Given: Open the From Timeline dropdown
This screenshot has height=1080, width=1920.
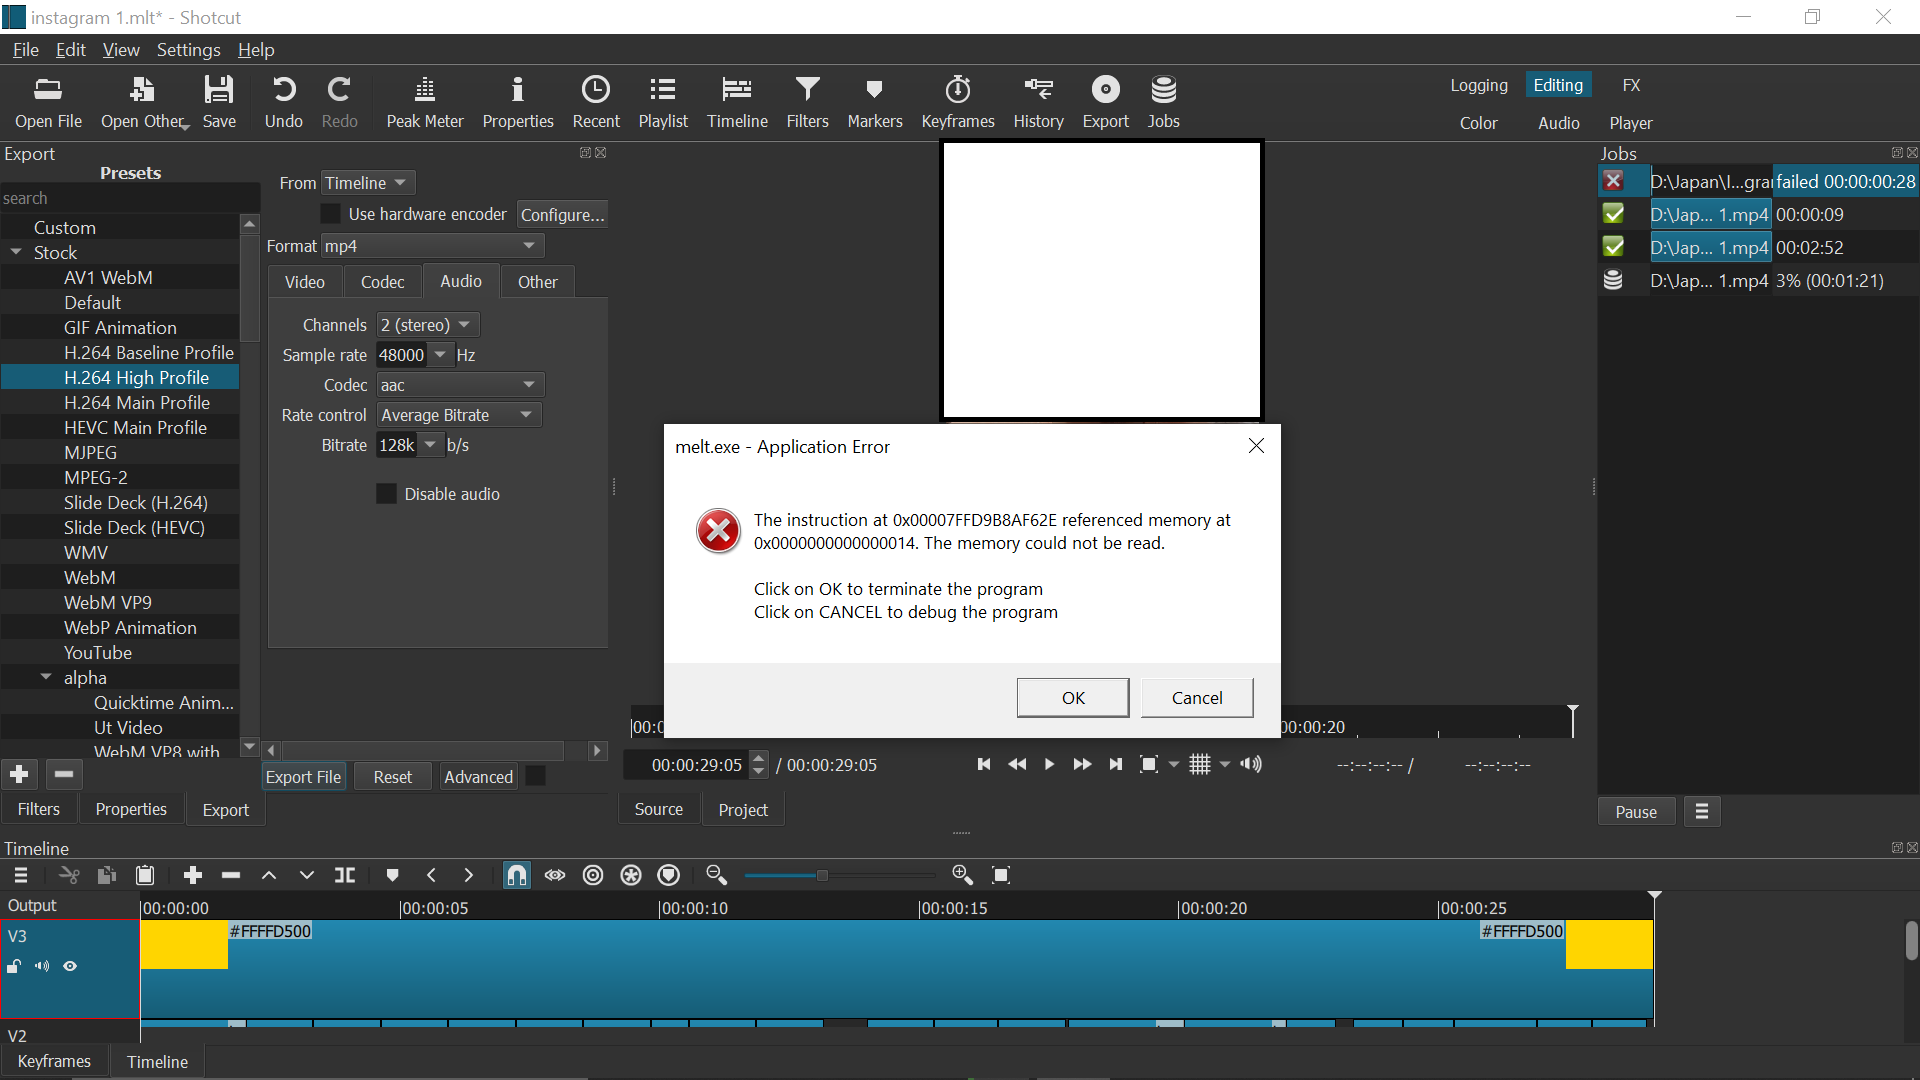Looking at the screenshot, I should pos(367,183).
